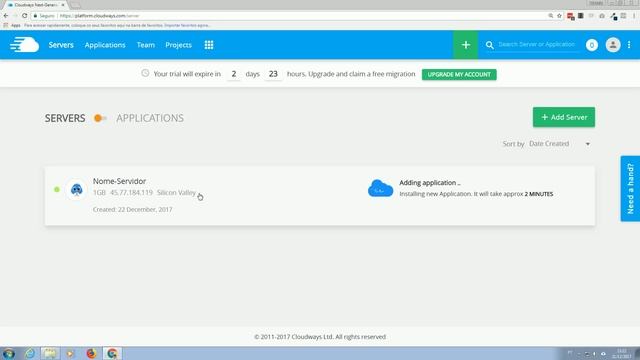Open the Sort by Date Created dropdown

(x=559, y=144)
